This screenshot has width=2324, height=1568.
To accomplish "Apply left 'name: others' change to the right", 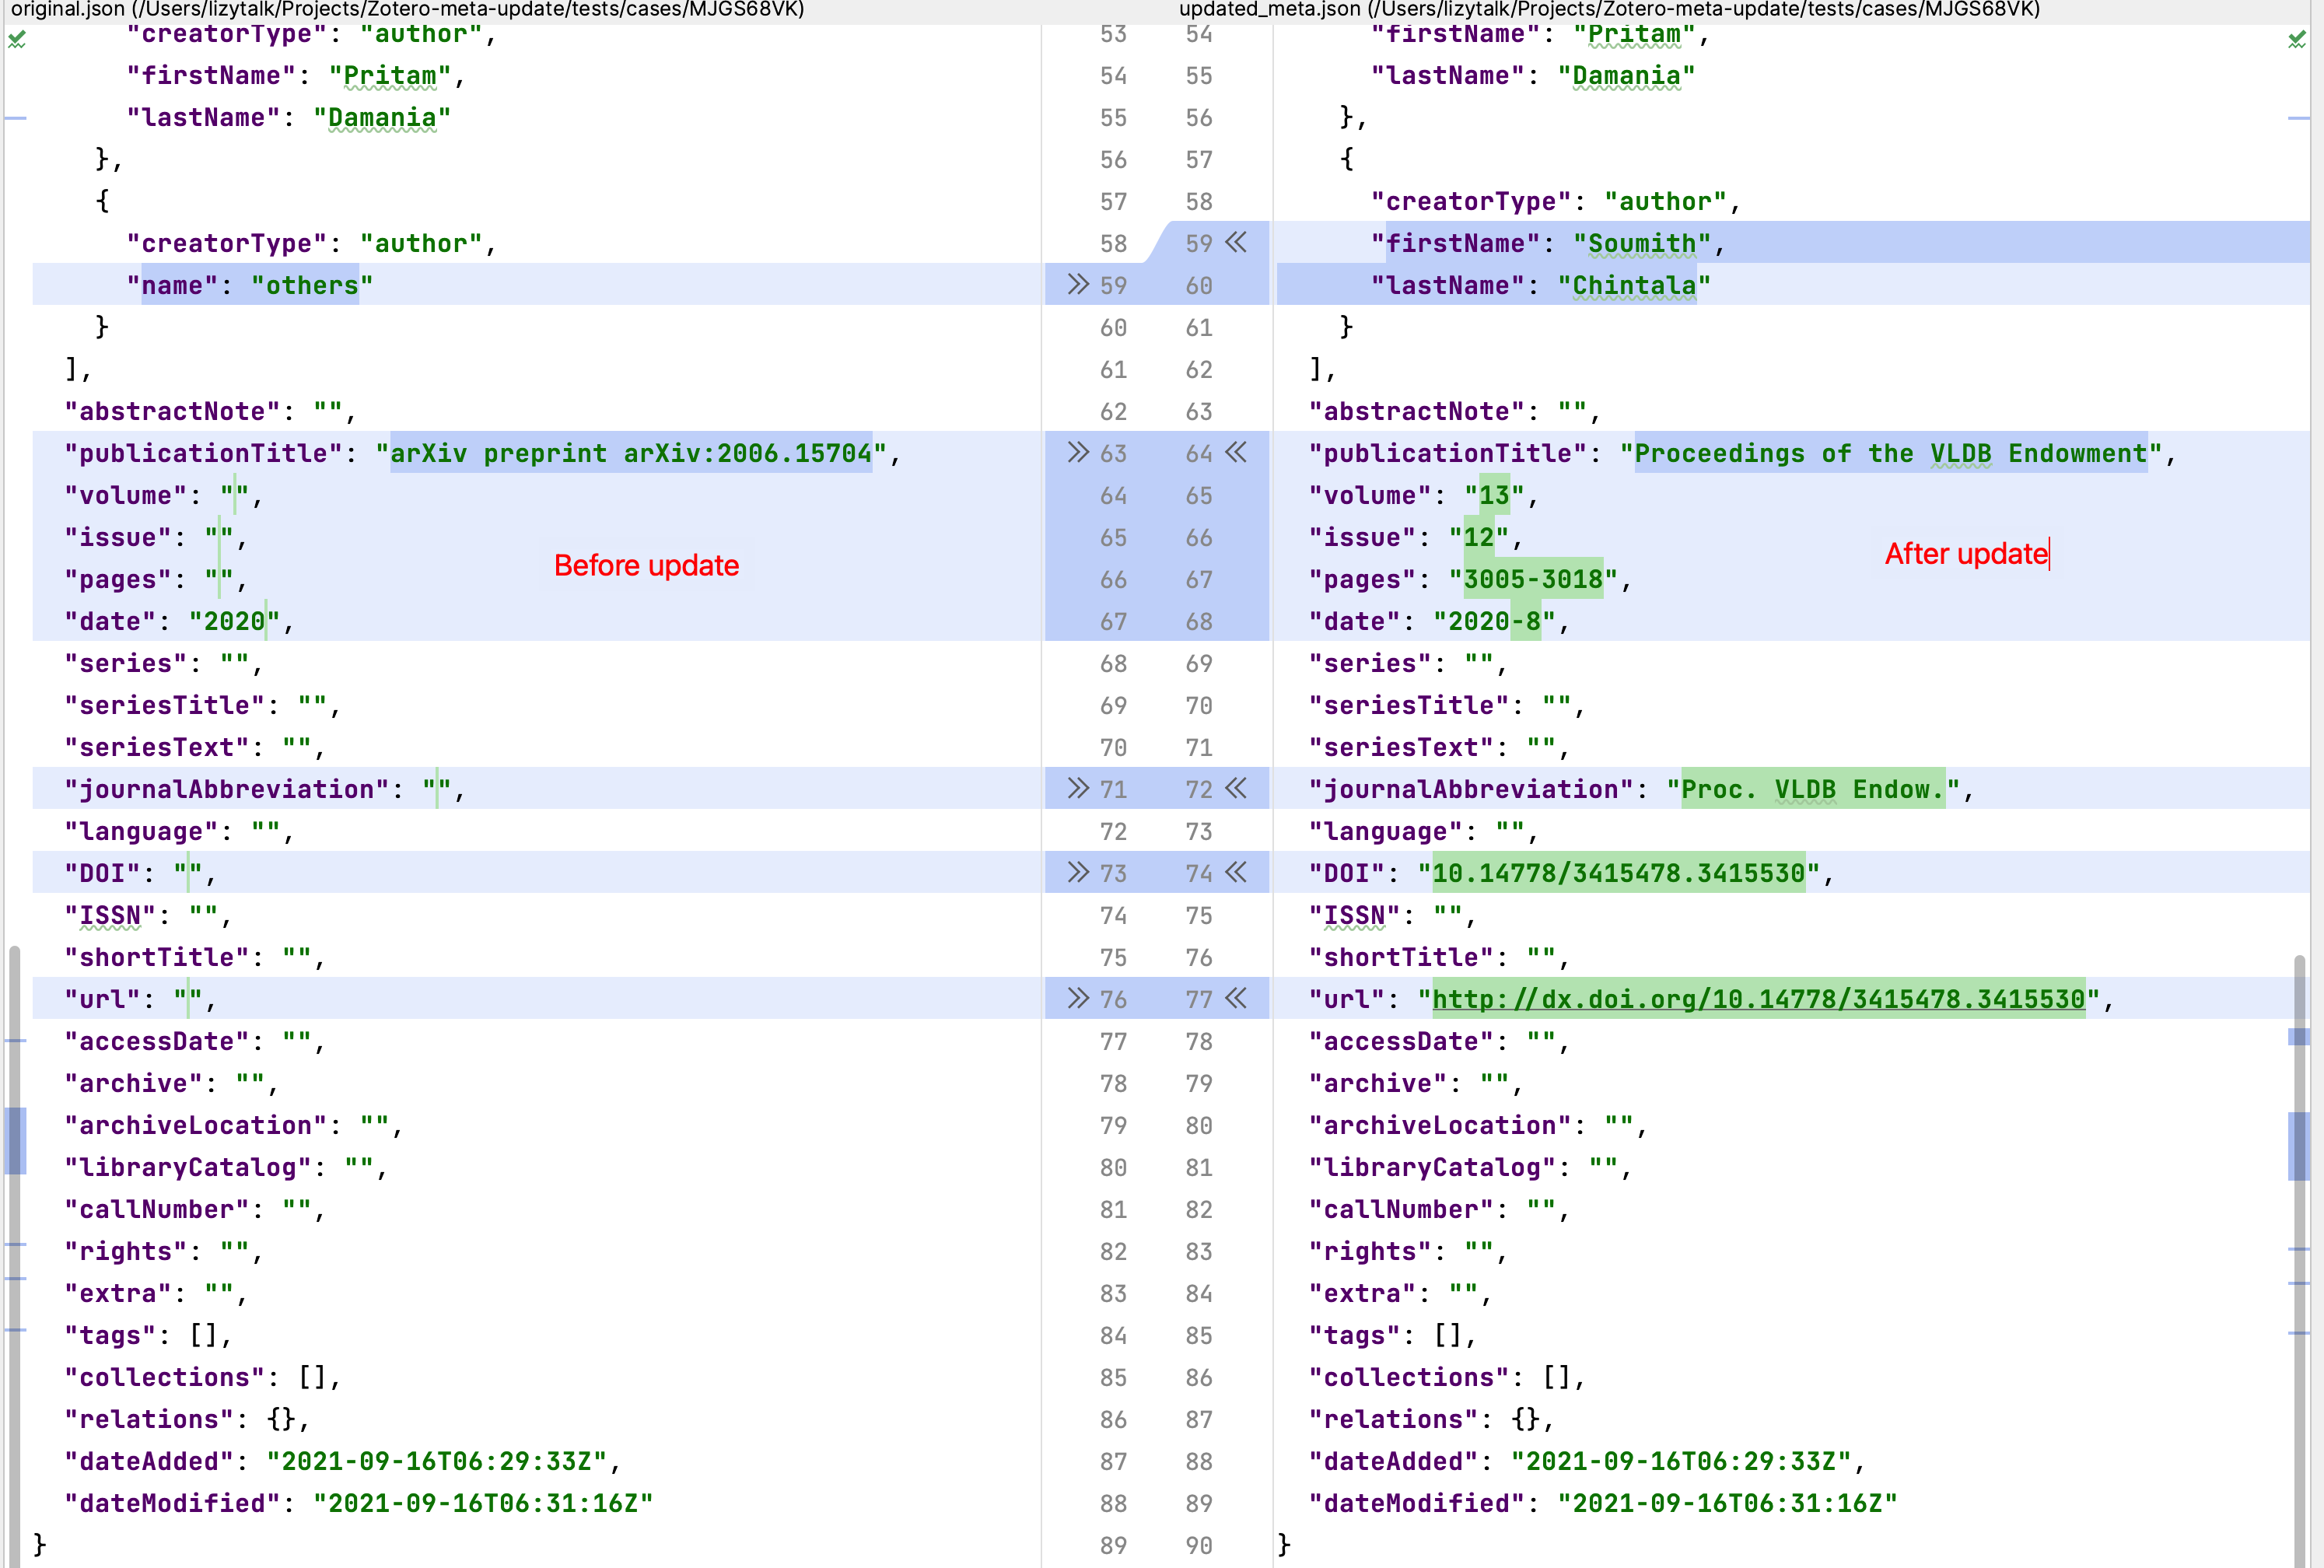I will click(x=1077, y=285).
